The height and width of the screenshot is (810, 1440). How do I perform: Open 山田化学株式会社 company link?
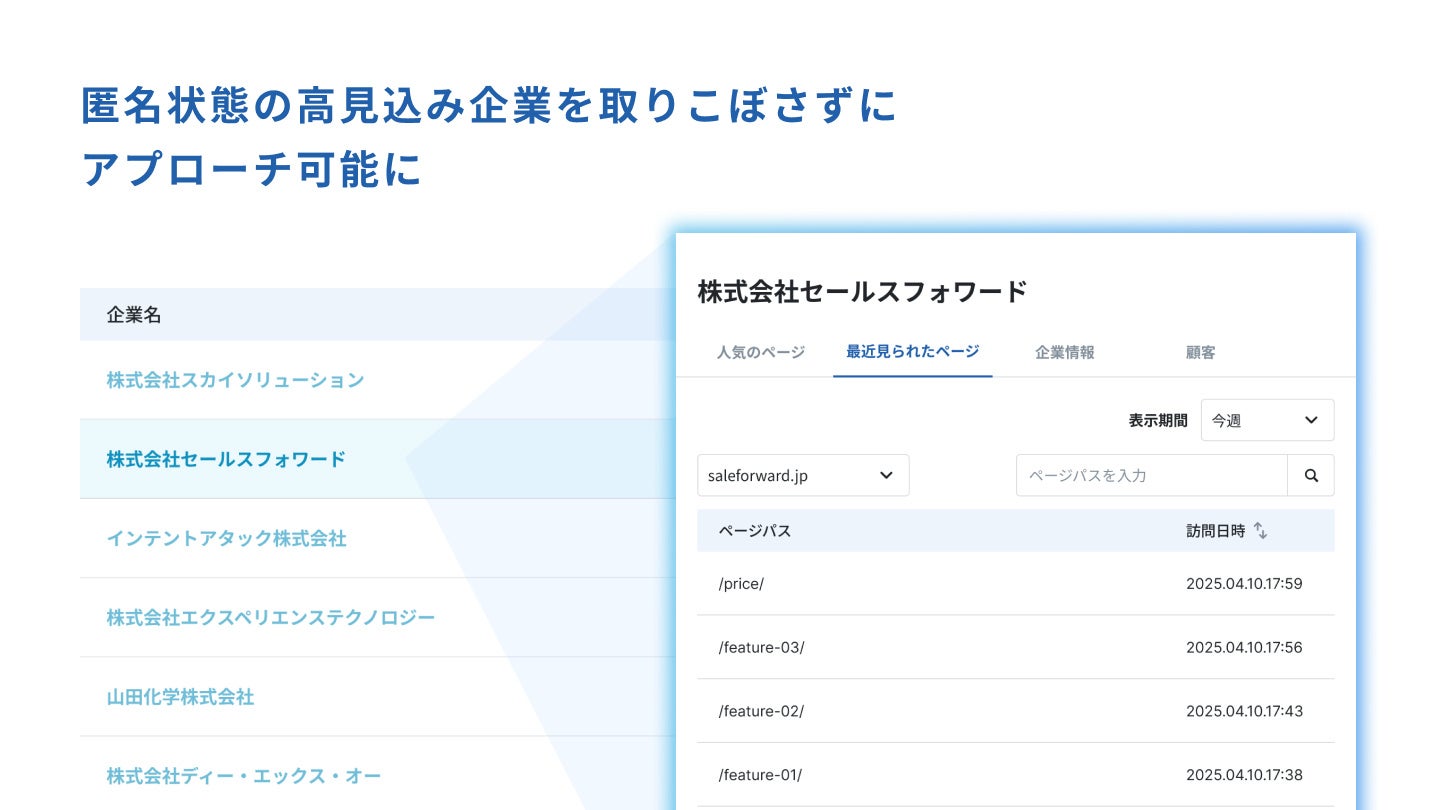coord(180,697)
